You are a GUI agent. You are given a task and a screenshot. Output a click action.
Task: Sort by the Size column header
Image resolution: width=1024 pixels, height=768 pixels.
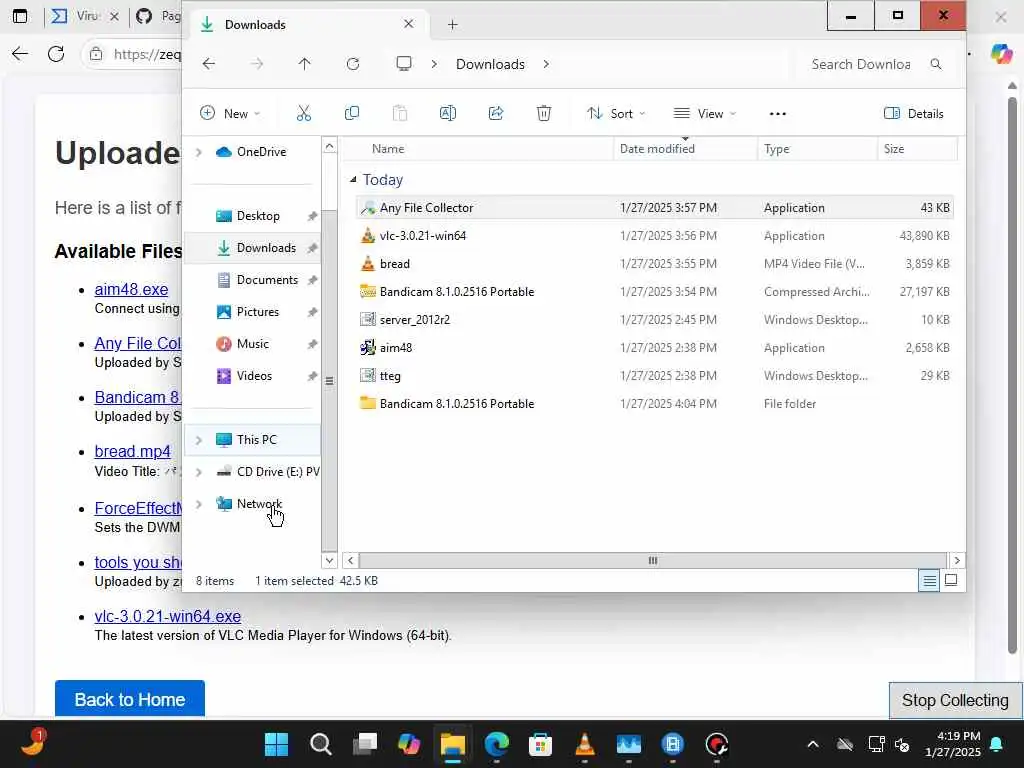[x=917, y=149]
